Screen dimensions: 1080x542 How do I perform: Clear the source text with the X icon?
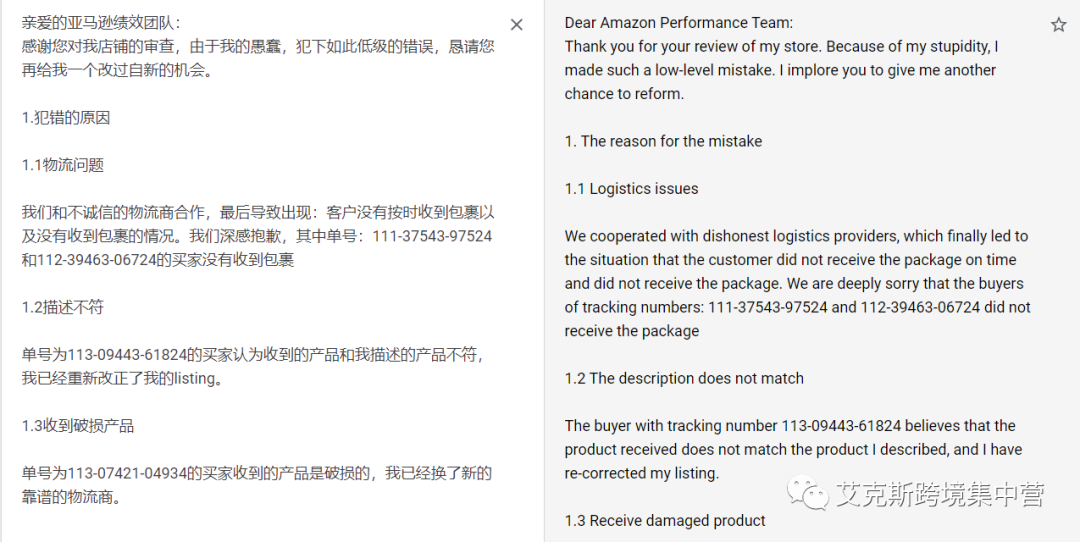click(x=516, y=25)
